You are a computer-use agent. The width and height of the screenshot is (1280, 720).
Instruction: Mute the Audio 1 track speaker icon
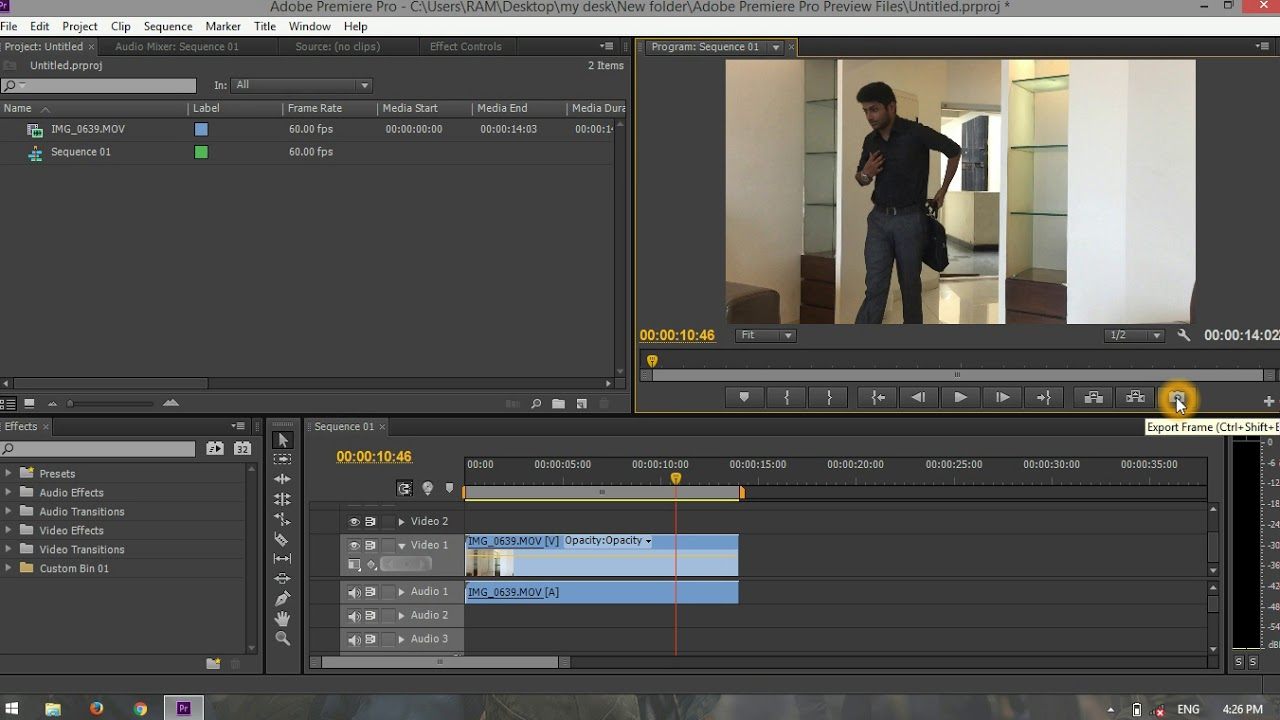pos(355,592)
